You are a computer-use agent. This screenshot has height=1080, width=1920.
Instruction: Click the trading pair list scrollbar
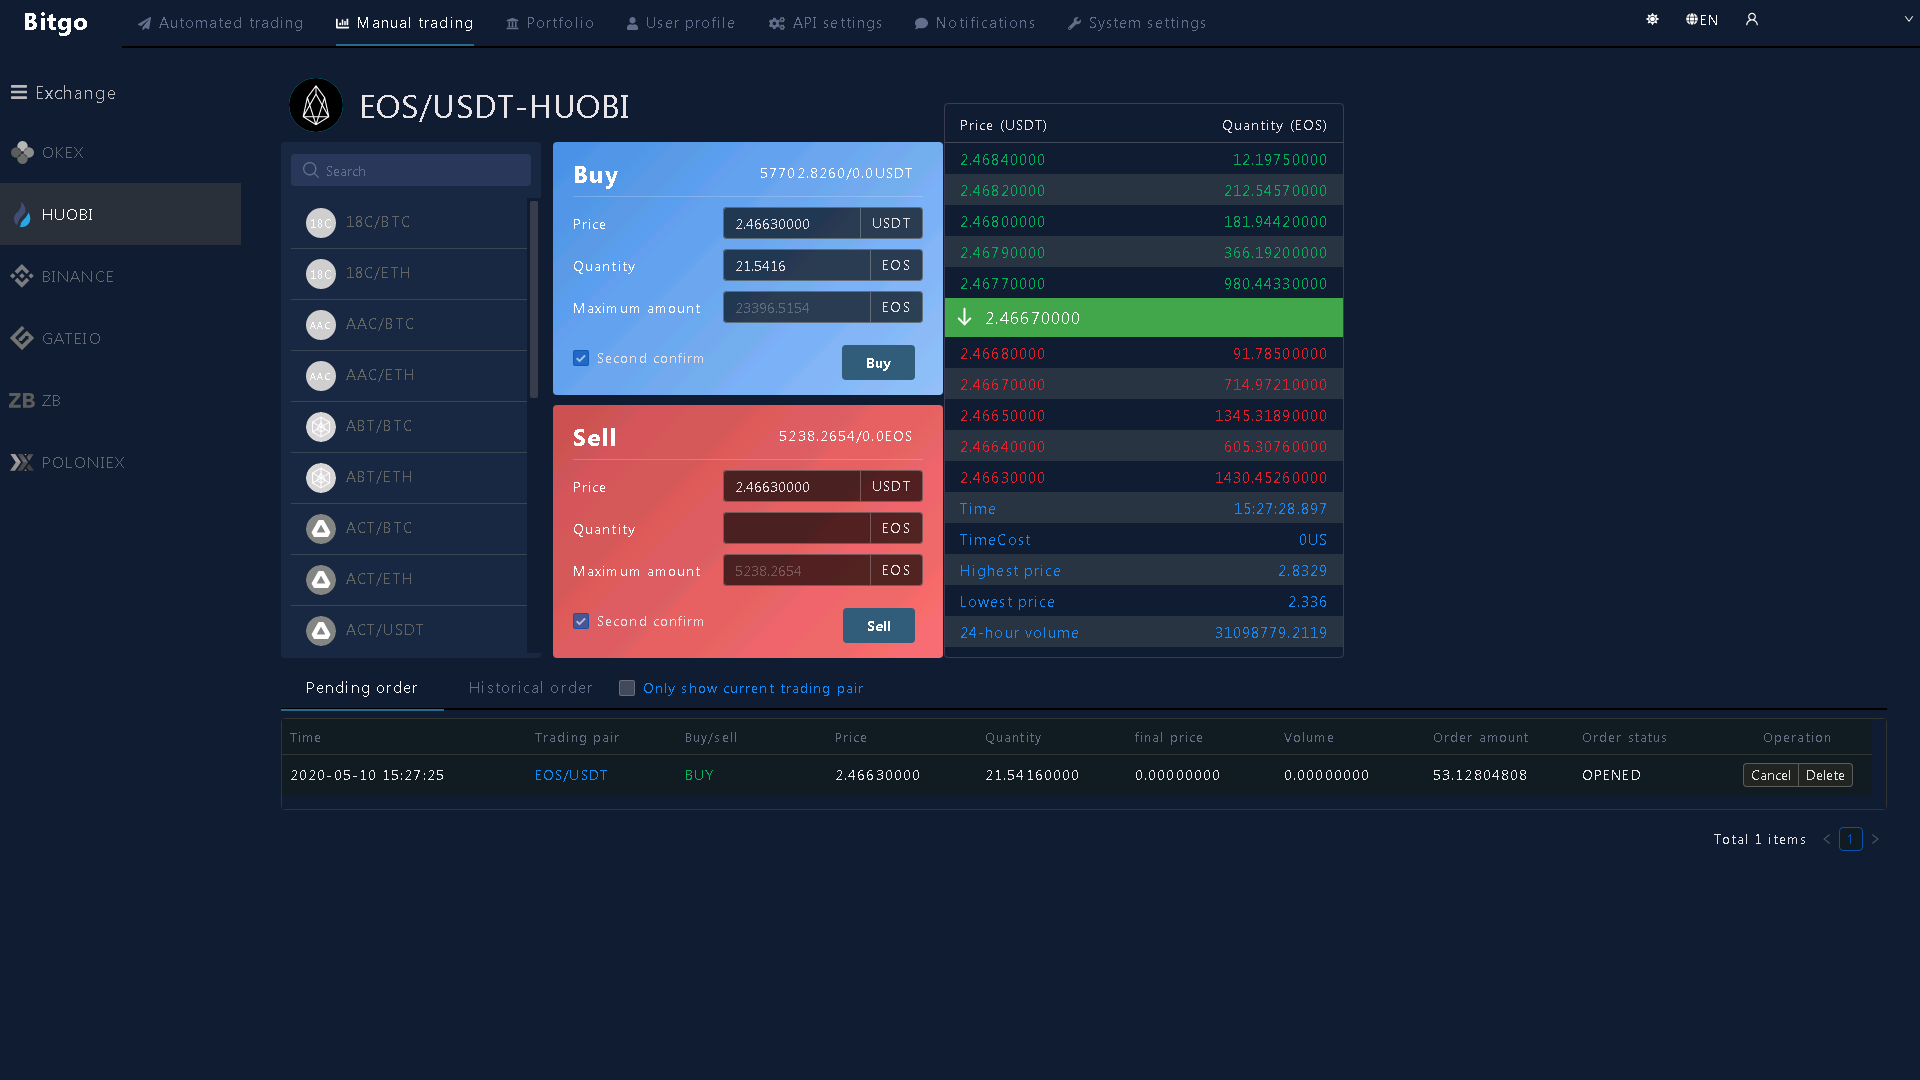(533, 299)
